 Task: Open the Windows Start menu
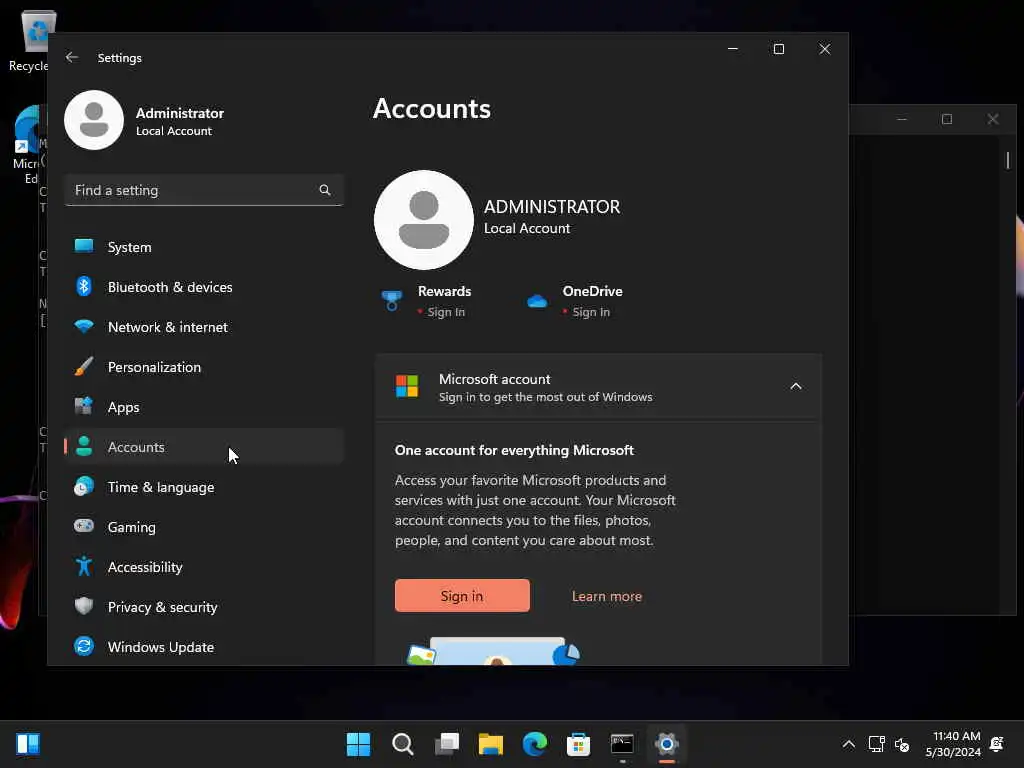click(x=359, y=744)
